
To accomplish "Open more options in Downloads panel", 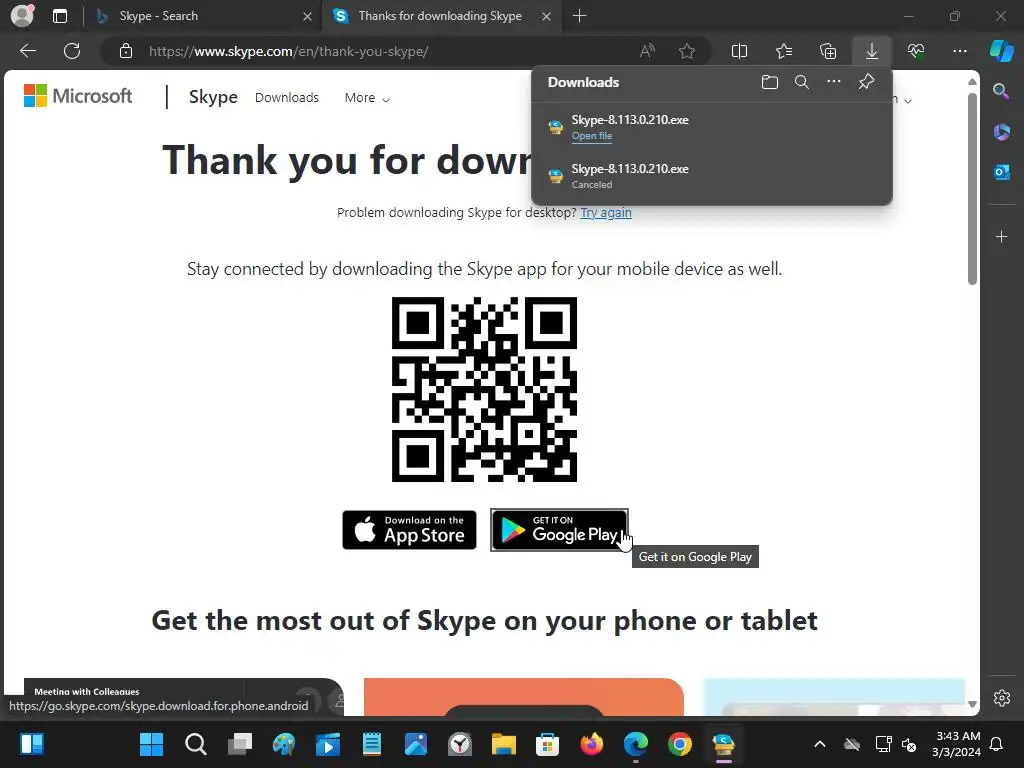I will click(834, 82).
